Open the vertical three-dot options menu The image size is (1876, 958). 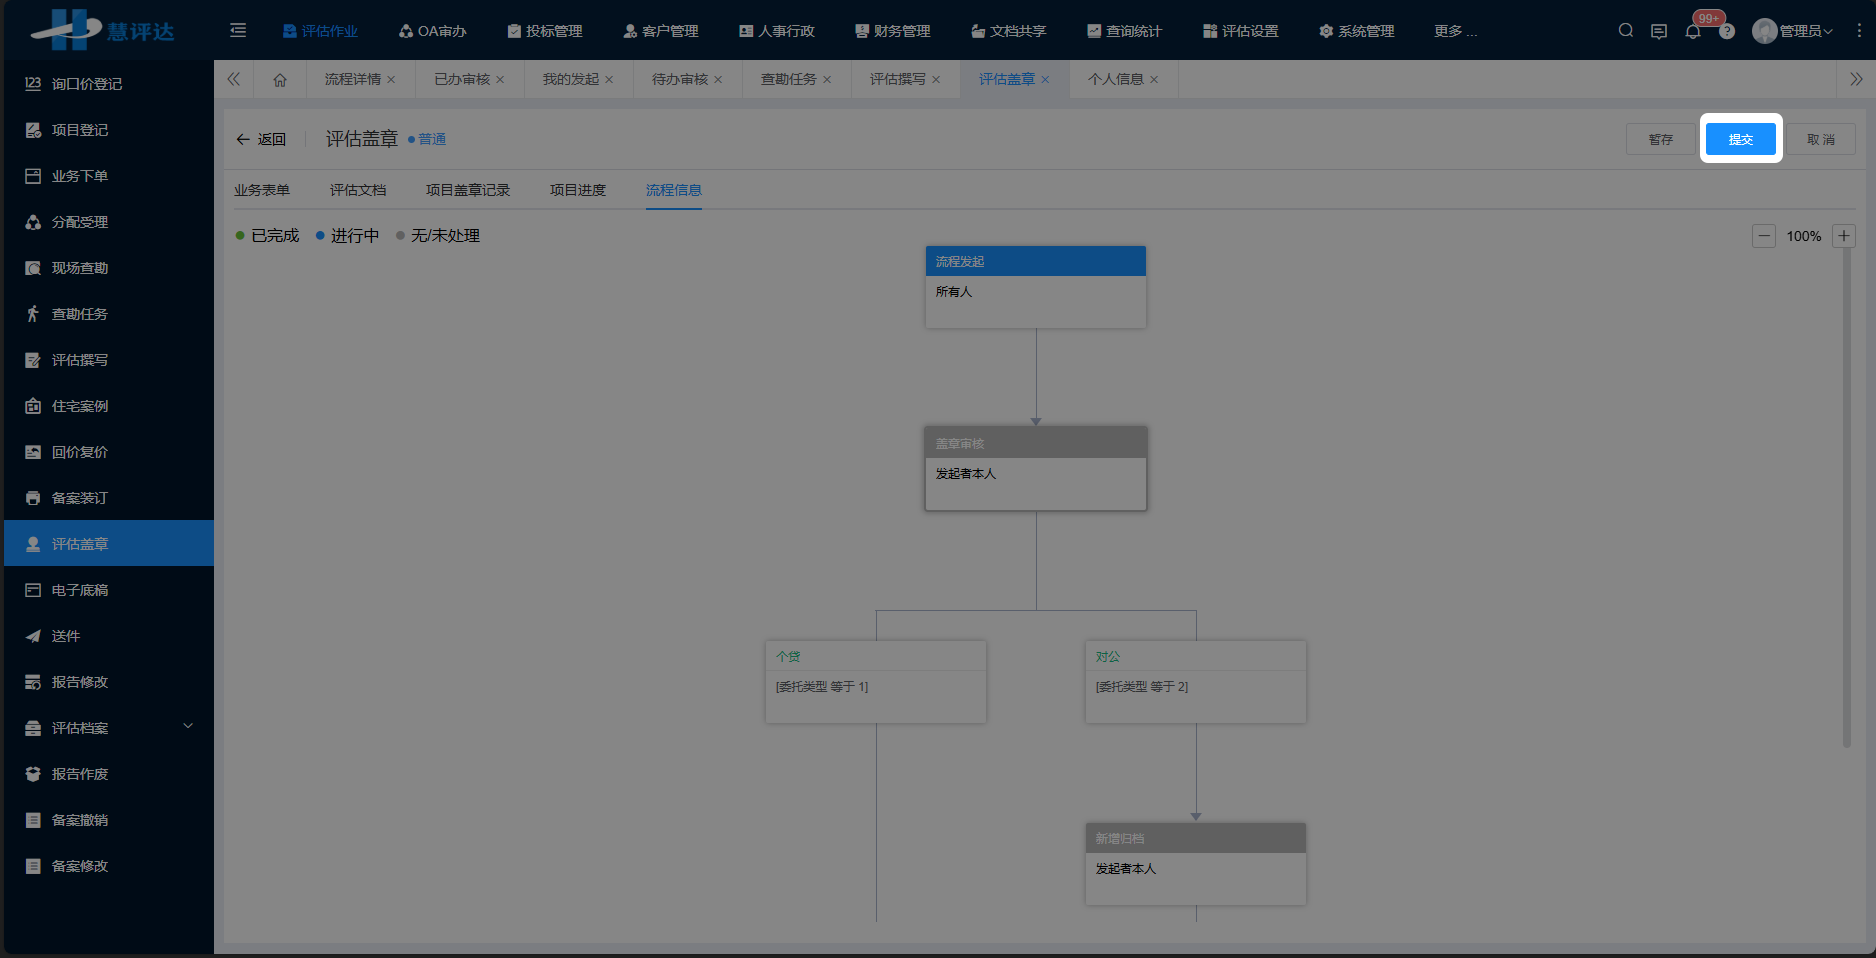[x=1859, y=31]
